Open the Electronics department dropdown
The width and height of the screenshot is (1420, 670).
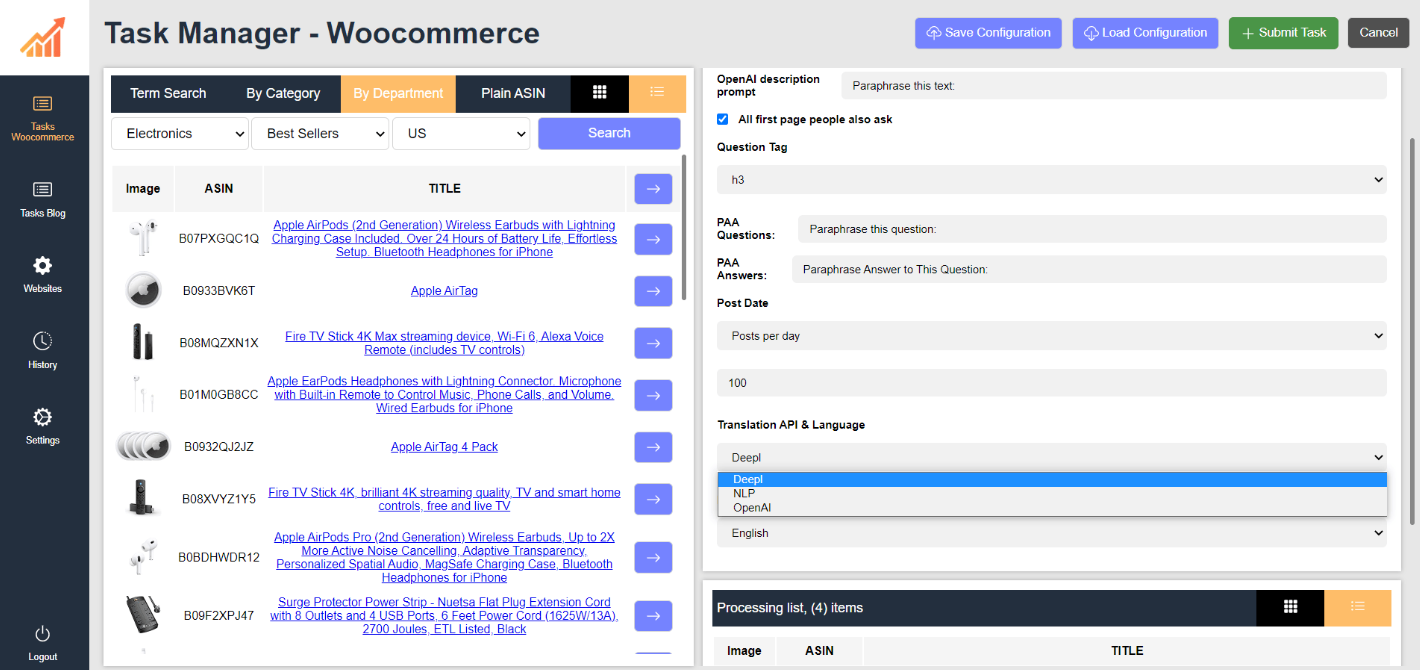click(180, 133)
